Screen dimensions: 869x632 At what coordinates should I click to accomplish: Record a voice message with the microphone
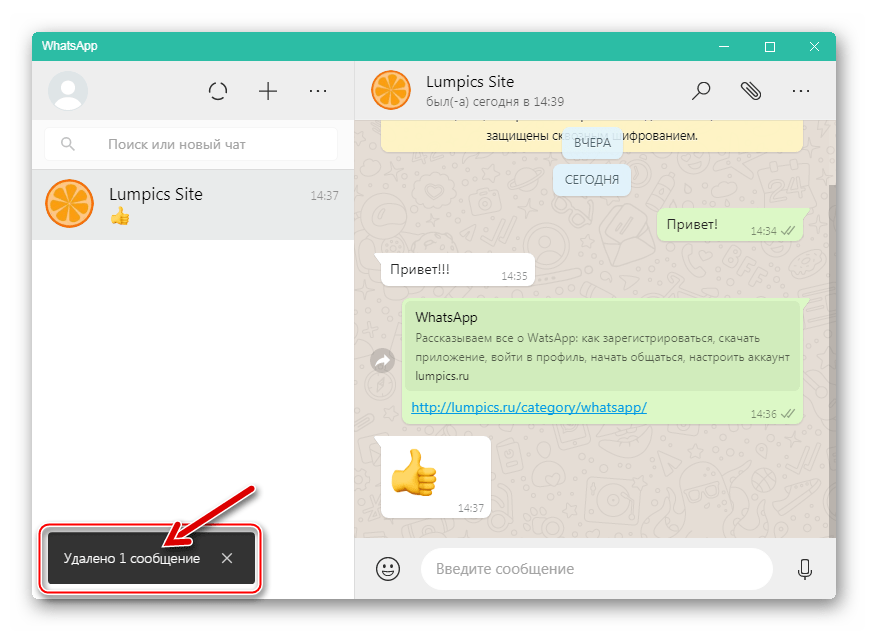[x=805, y=569]
